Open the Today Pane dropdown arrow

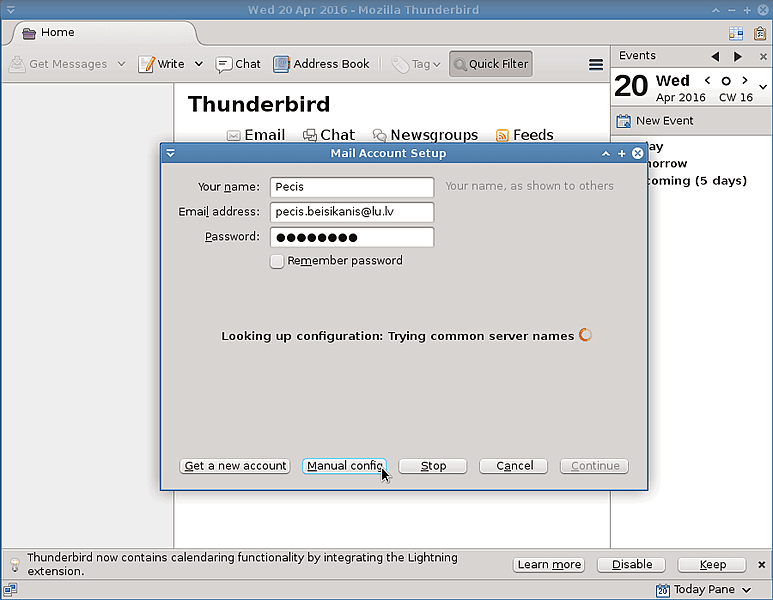tap(747, 590)
